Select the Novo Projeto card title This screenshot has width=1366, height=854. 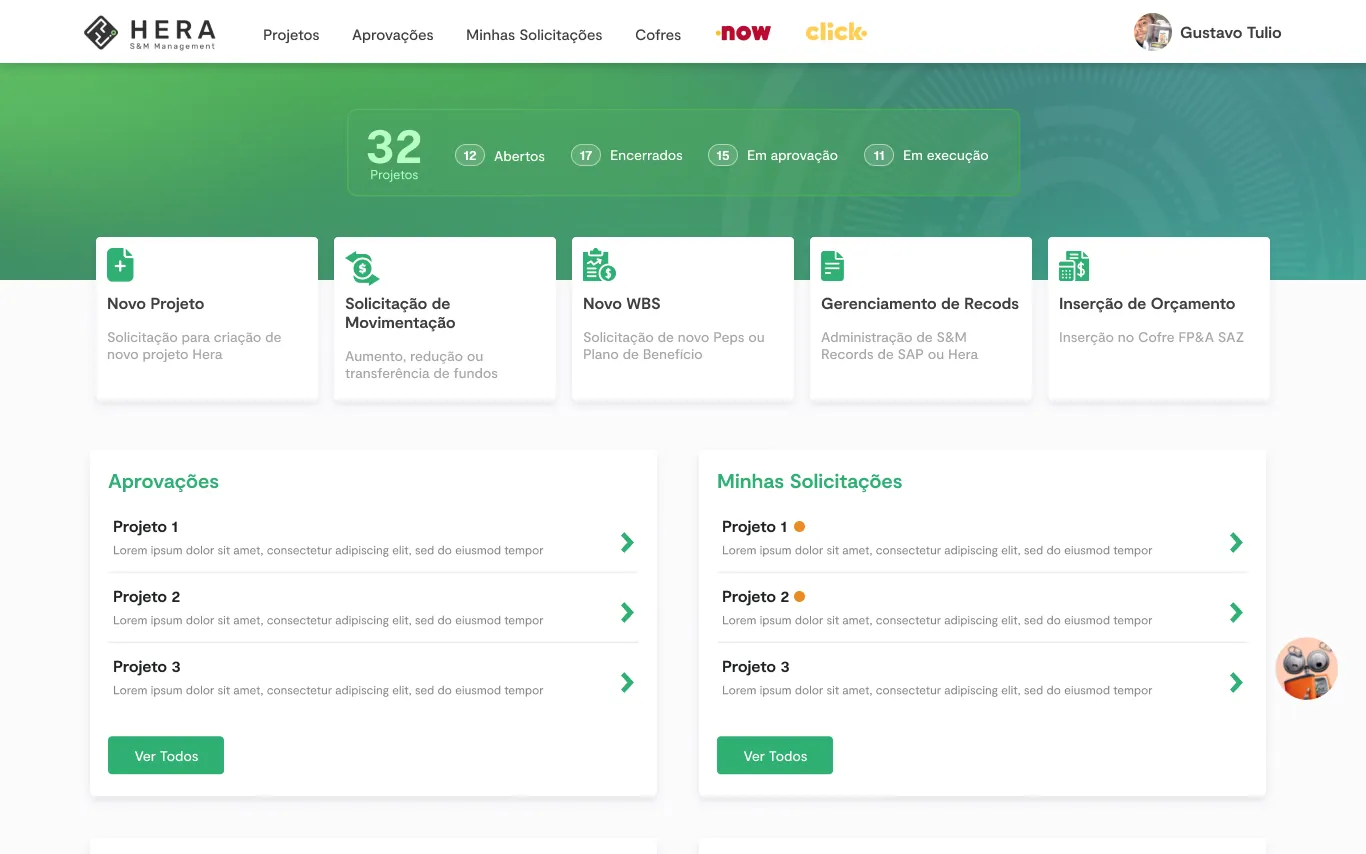coord(156,304)
